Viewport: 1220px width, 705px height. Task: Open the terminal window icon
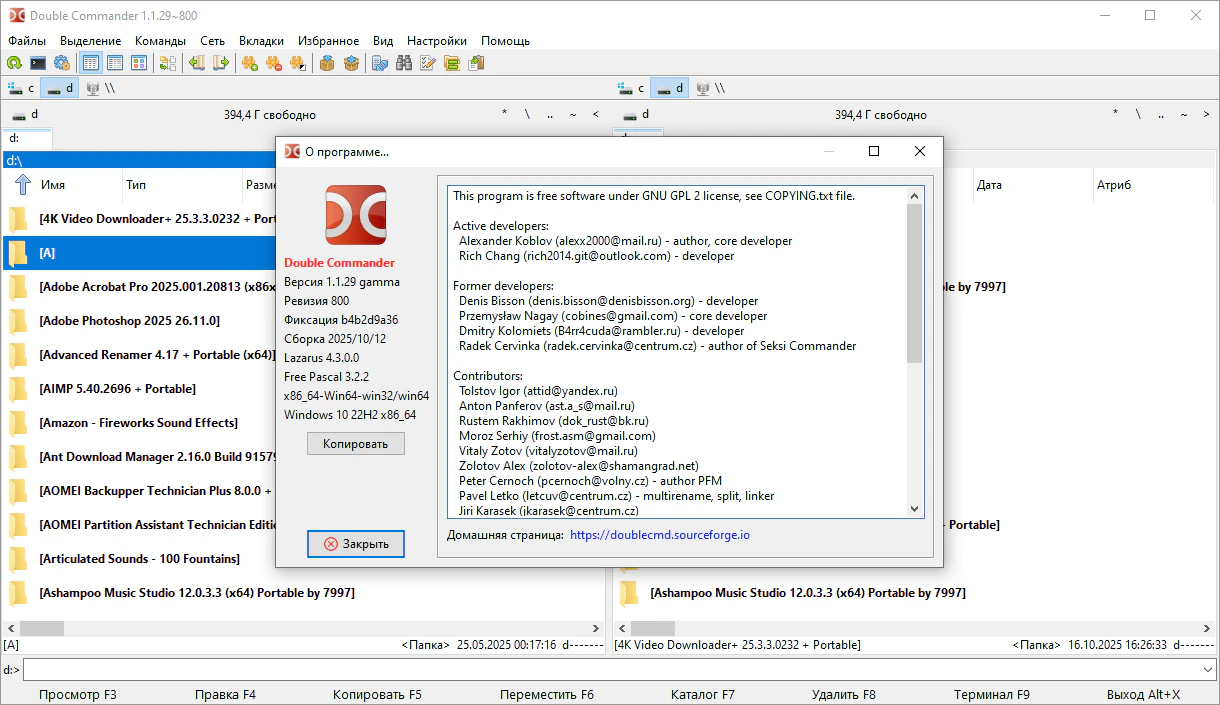click(x=38, y=63)
